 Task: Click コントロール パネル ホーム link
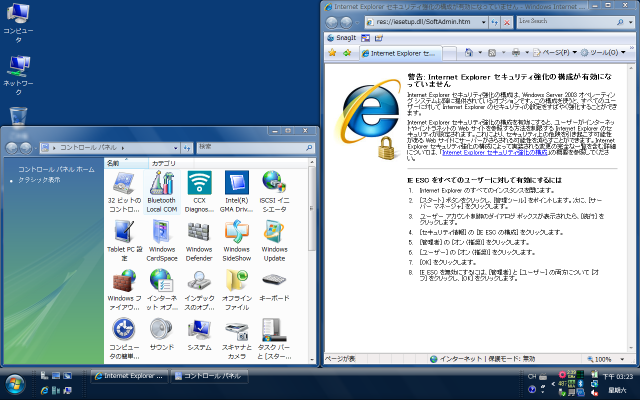(x=56, y=169)
